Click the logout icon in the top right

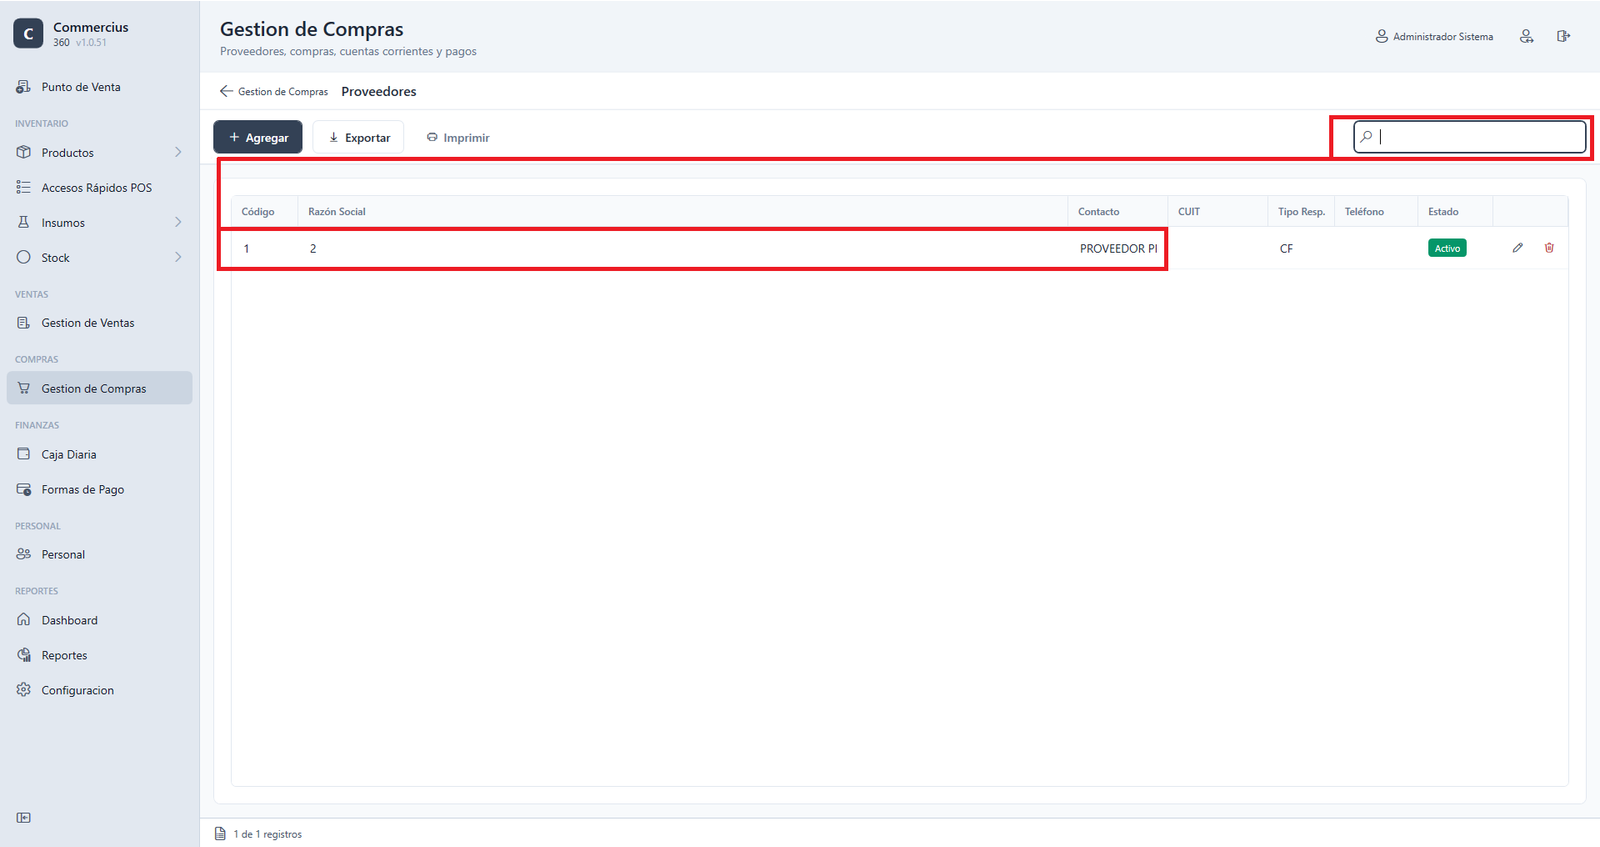pyautogui.click(x=1563, y=36)
